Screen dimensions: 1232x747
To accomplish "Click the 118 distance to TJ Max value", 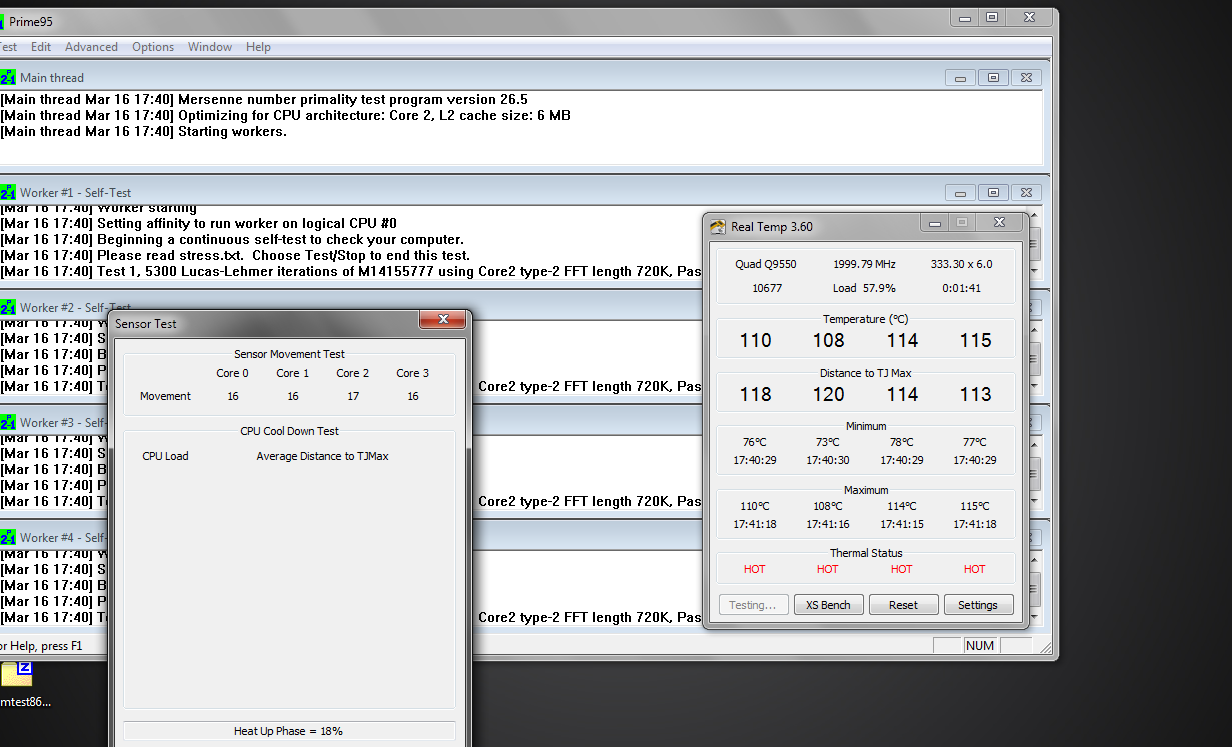I will point(755,394).
